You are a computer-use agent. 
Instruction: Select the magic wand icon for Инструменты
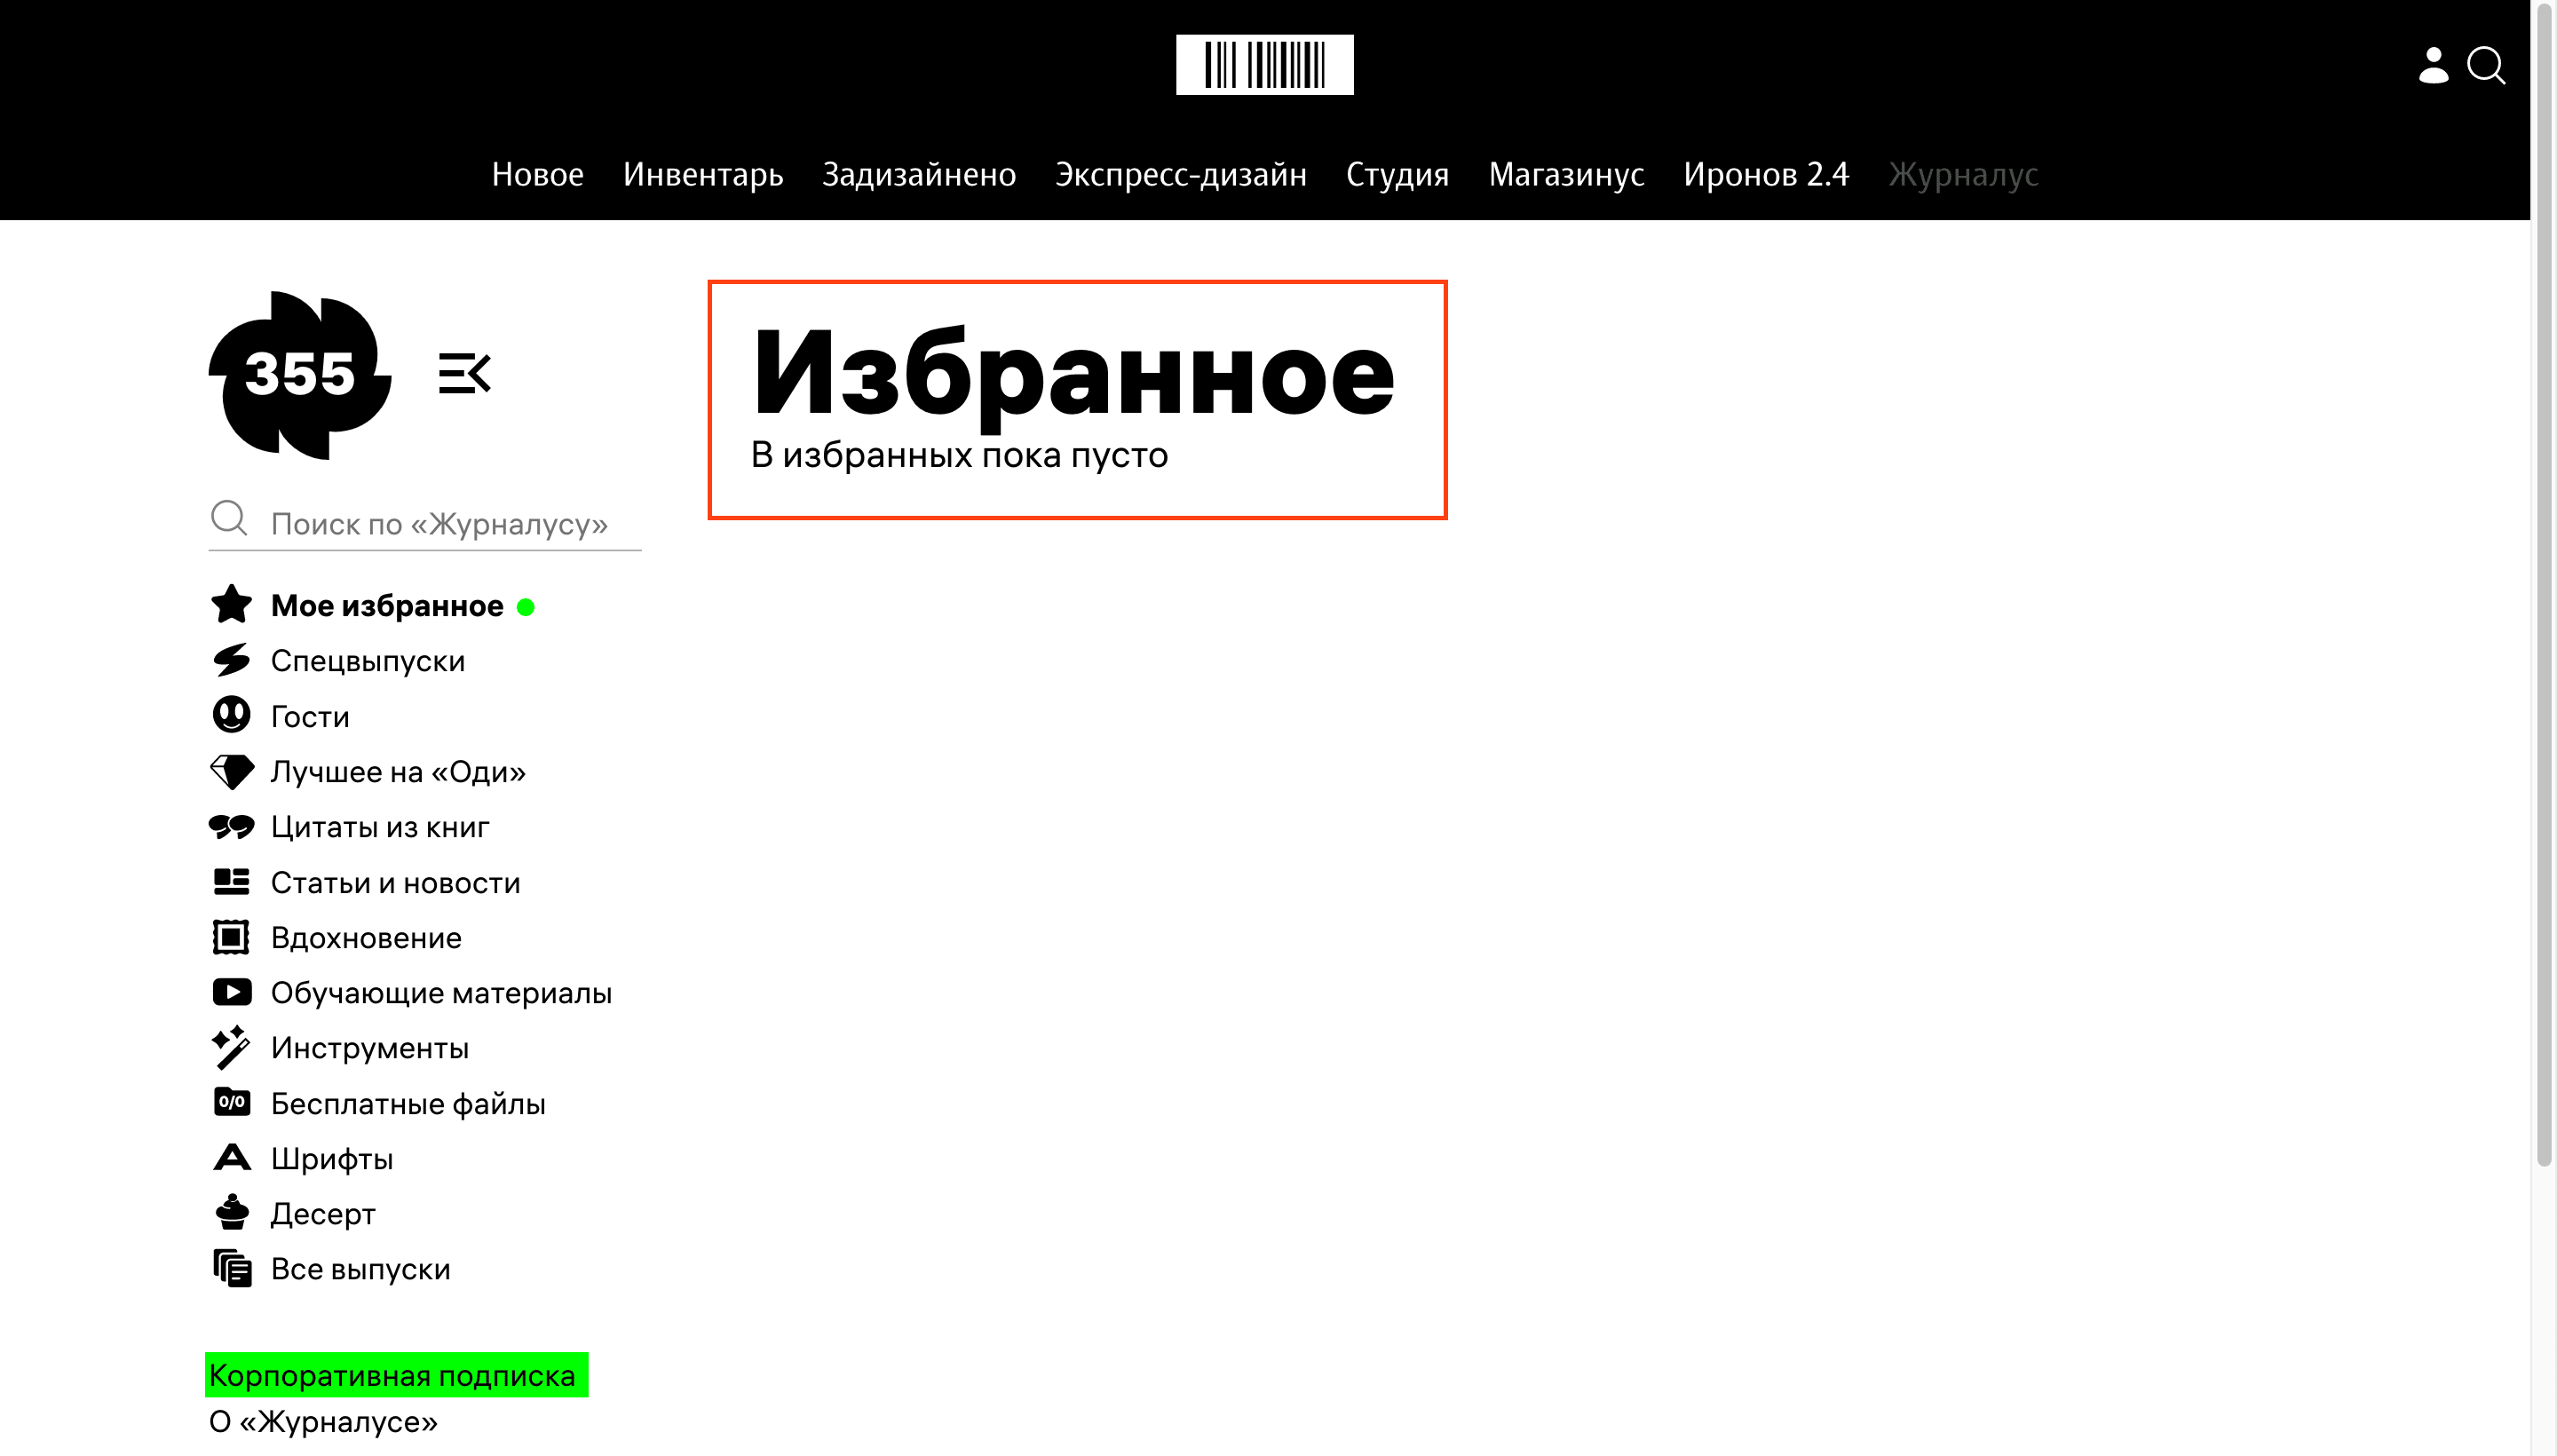pos(231,1047)
